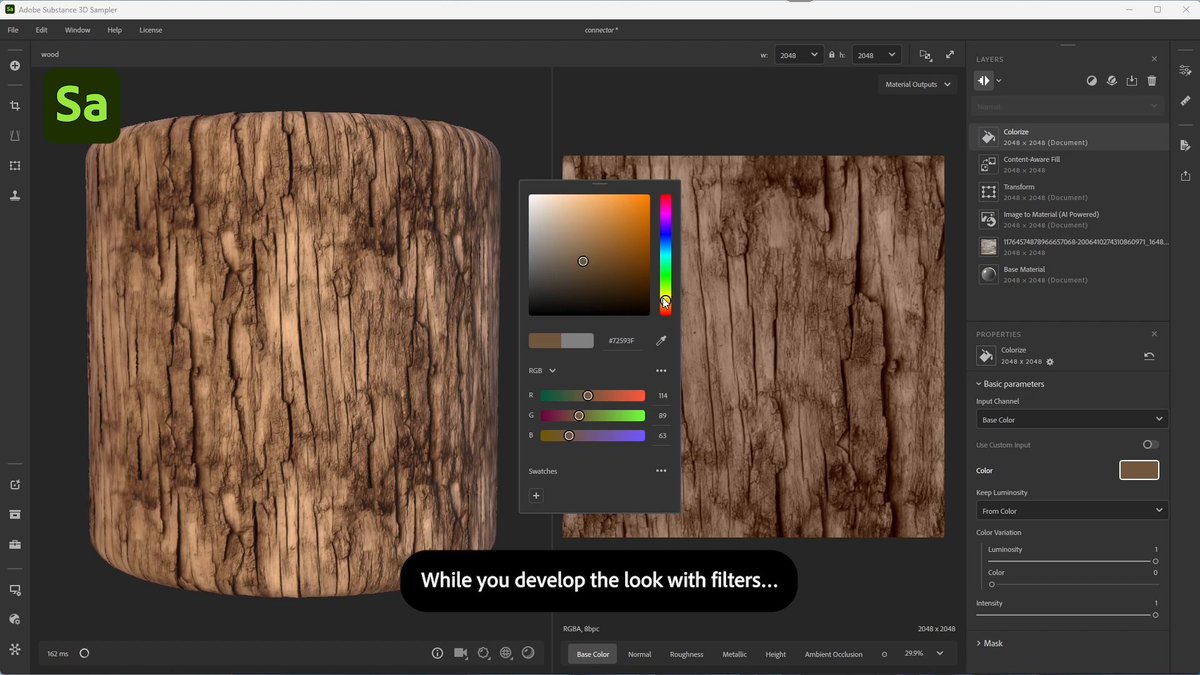This screenshot has width=1200, height=675.
Task: Open the Keep Luminosity From Color dropdown
Action: (x=1071, y=511)
